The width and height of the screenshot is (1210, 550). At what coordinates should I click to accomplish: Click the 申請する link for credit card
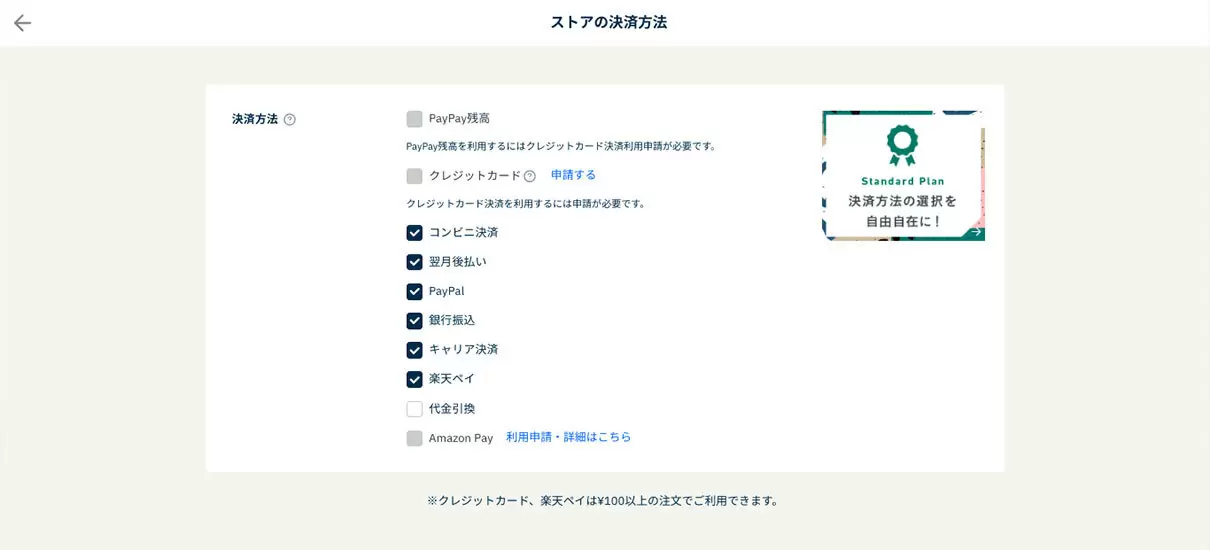click(x=573, y=175)
